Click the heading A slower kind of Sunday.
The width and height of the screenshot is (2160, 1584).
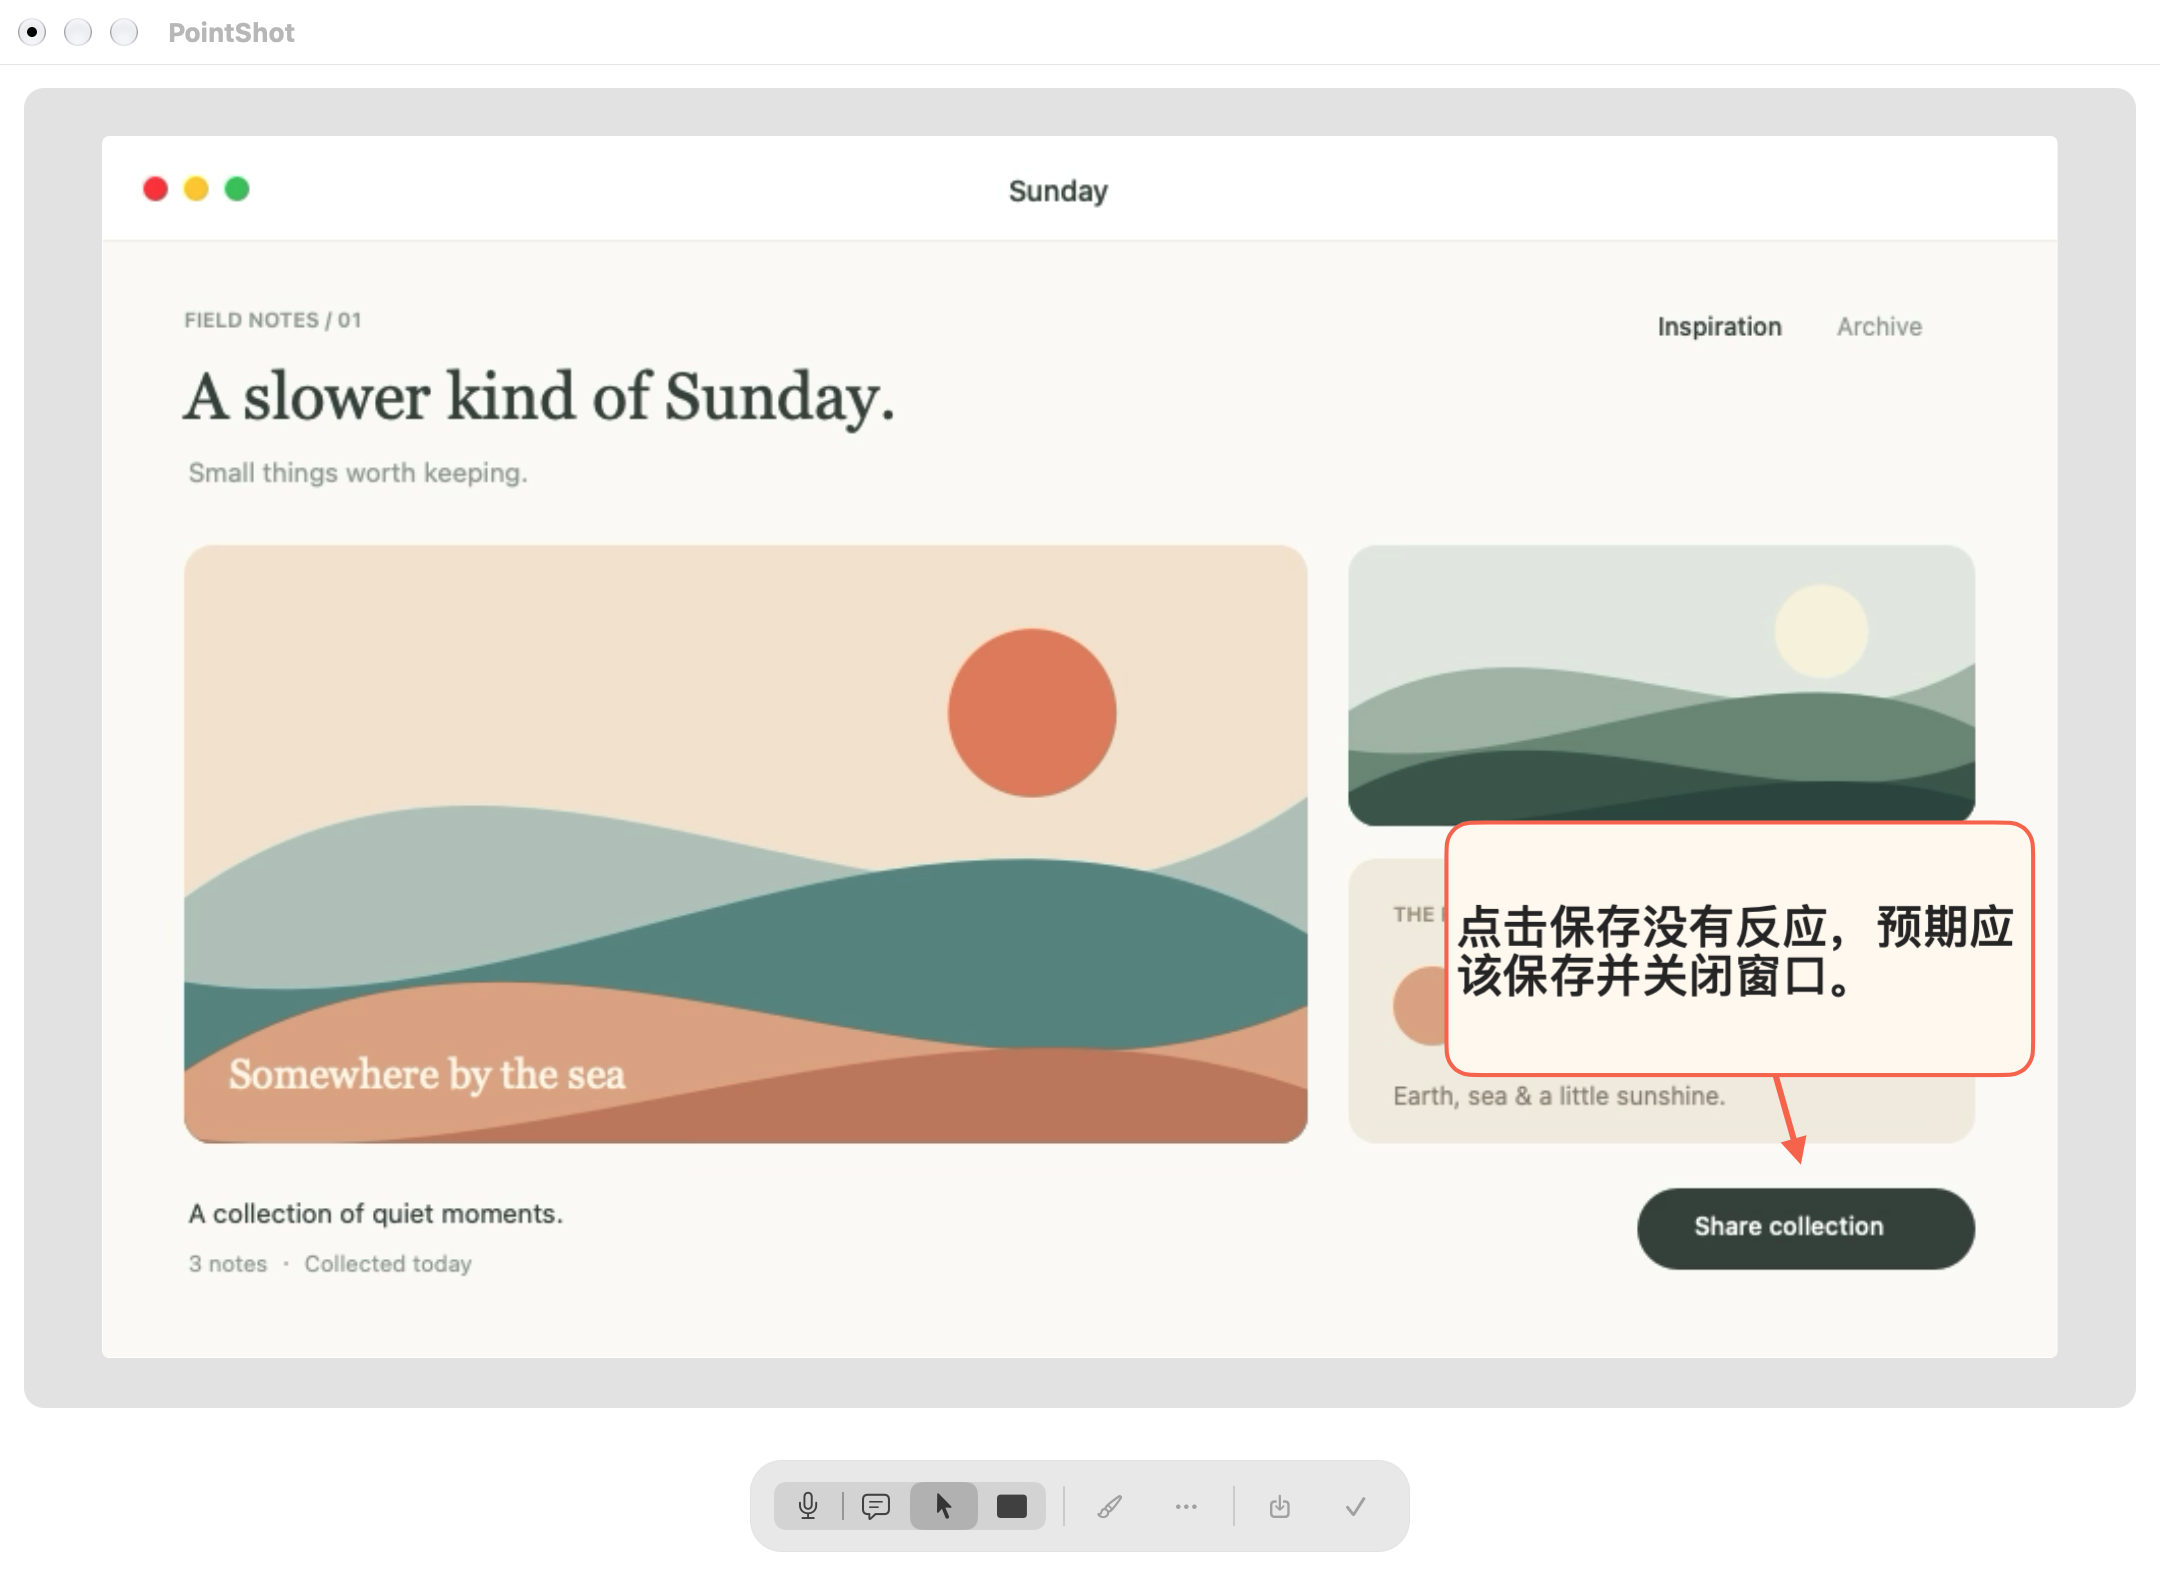[x=539, y=398]
